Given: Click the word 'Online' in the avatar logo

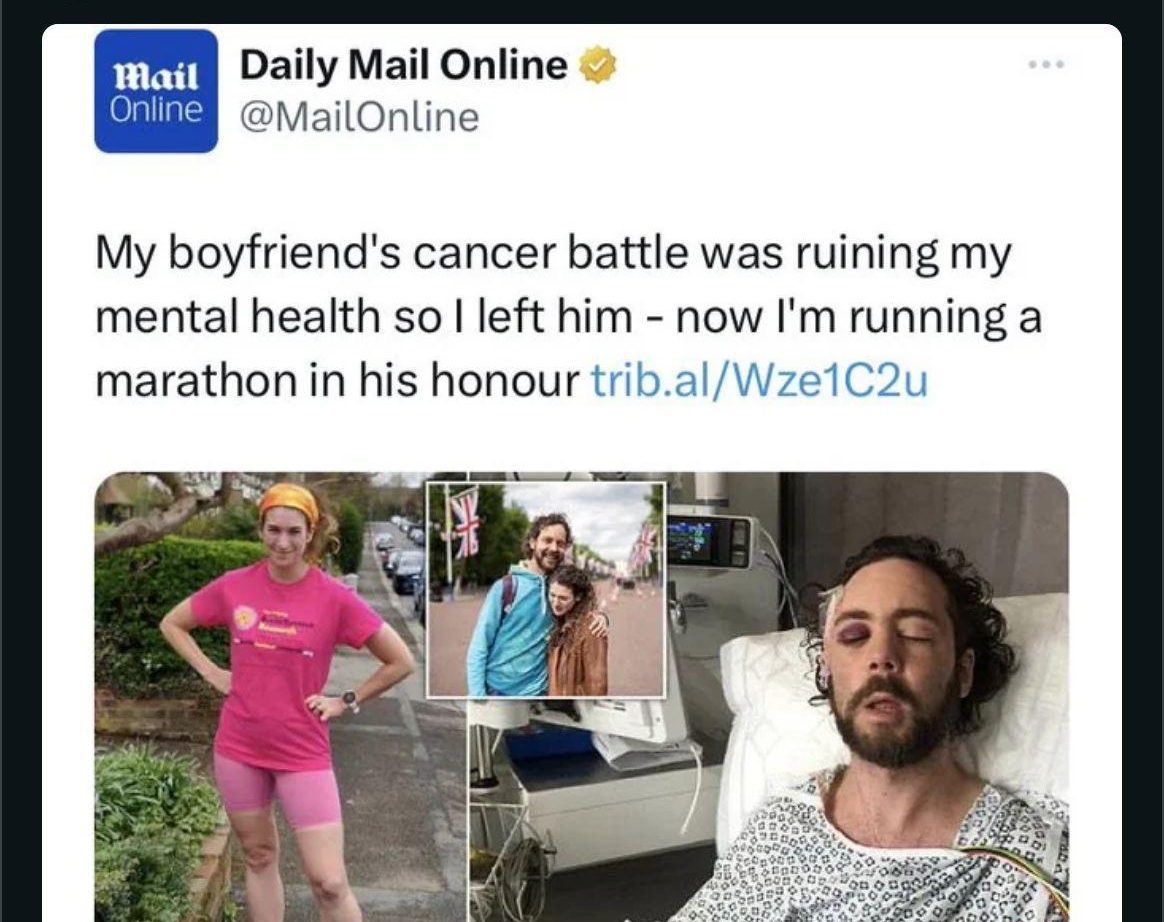Looking at the screenshot, I should point(156,109).
